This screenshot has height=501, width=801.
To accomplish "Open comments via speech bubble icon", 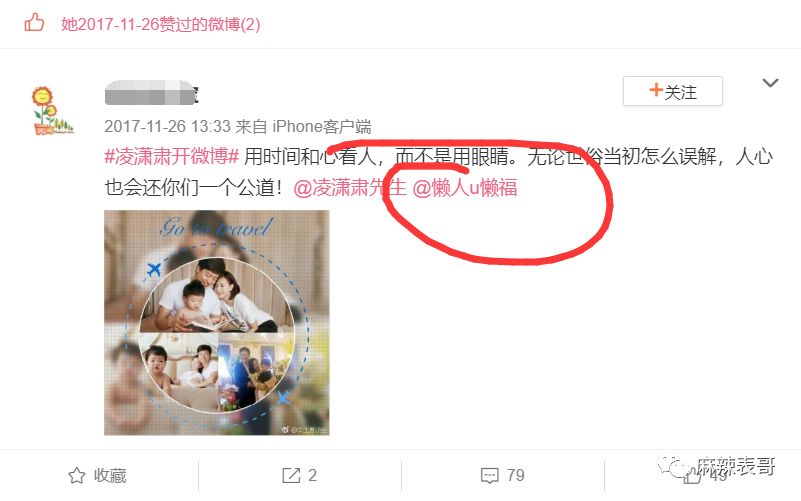I will coord(489,475).
